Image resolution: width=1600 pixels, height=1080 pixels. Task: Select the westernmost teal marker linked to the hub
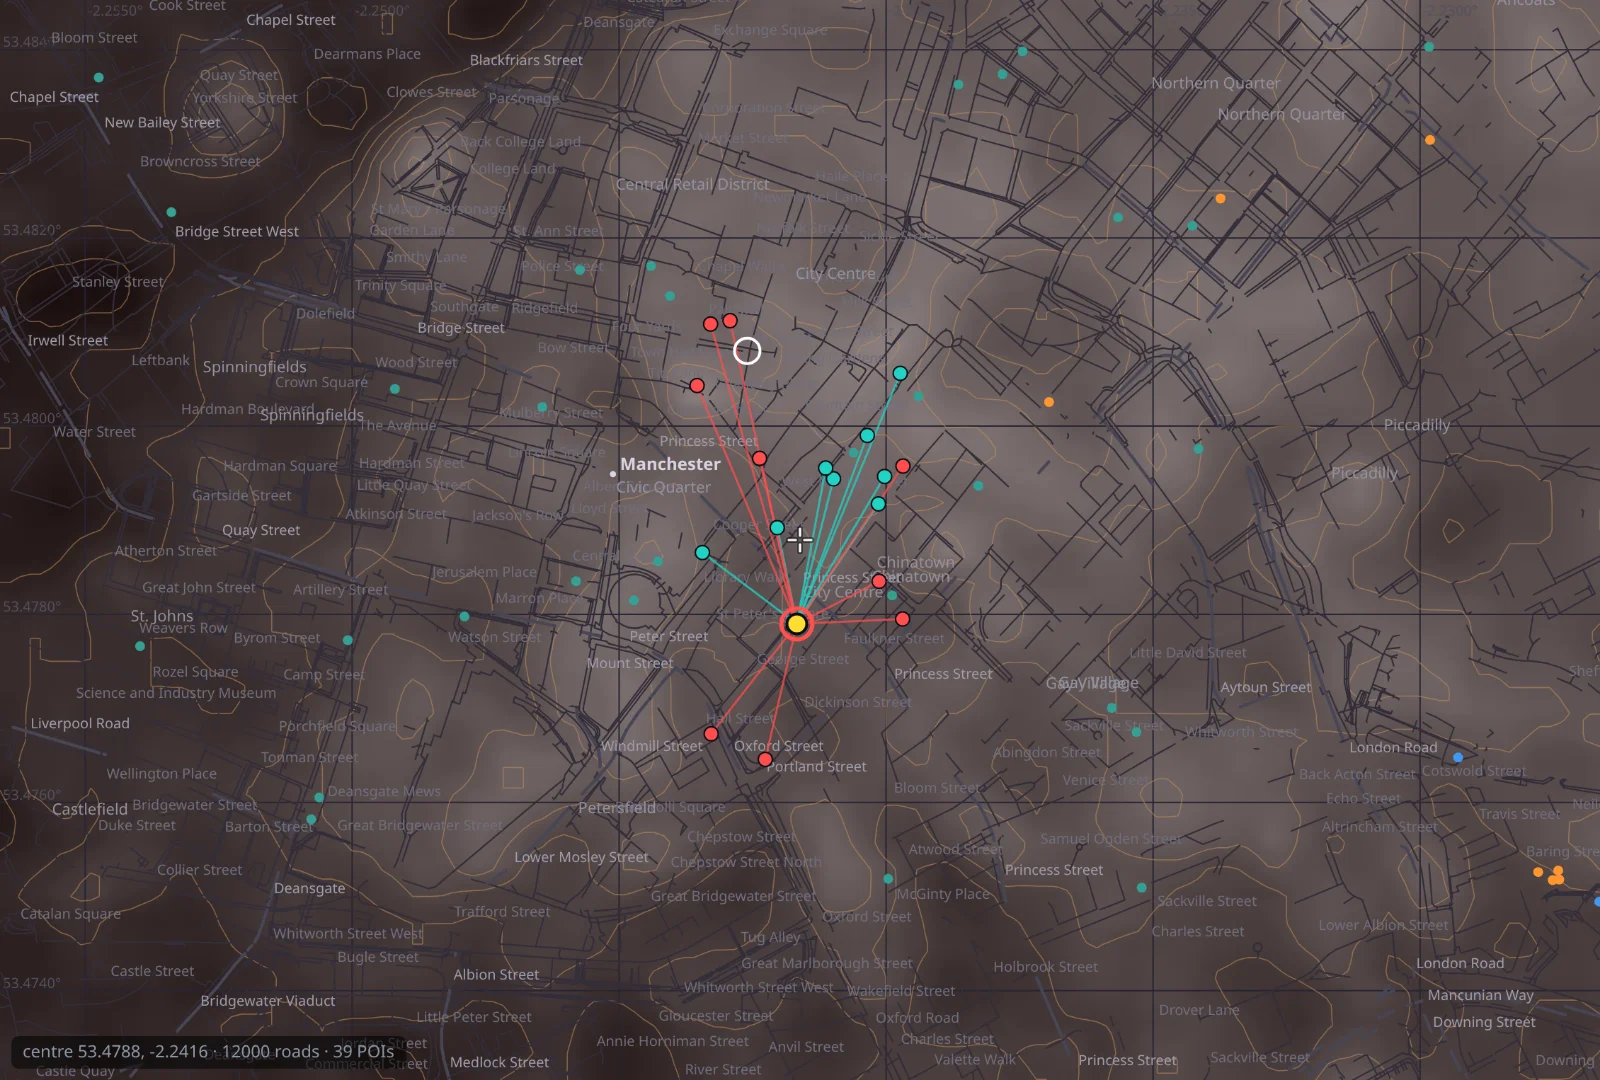click(x=702, y=553)
